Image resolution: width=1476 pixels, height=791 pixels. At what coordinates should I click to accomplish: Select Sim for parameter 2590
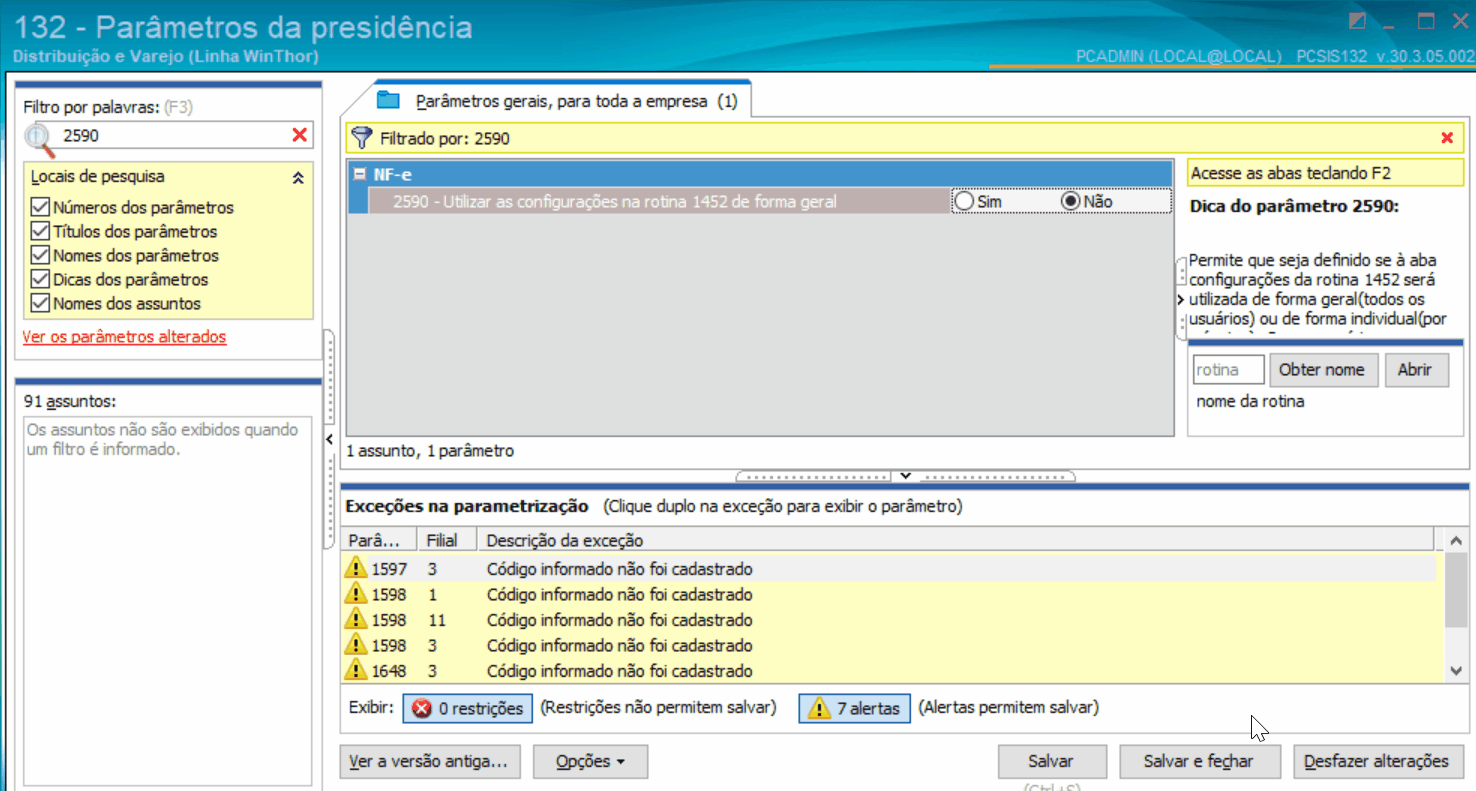click(964, 201)
